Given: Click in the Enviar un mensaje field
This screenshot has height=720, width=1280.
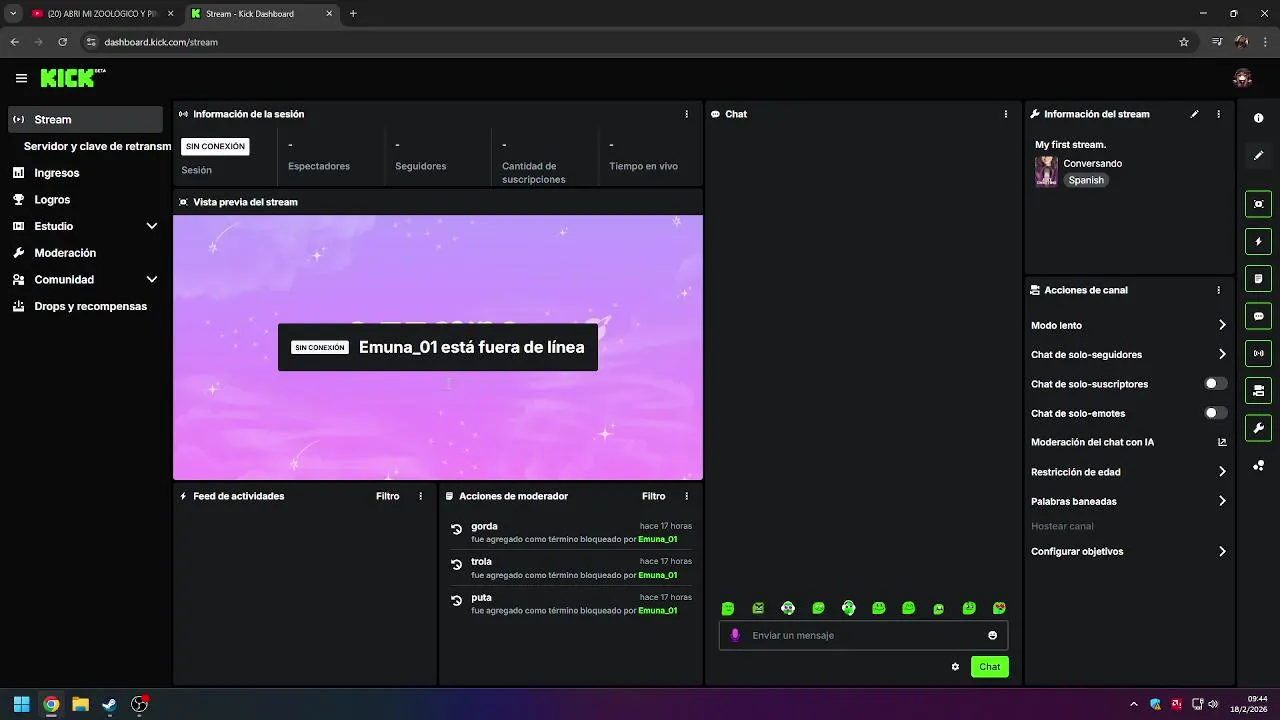Looking at the screenshot, I should tap(863, 635).
